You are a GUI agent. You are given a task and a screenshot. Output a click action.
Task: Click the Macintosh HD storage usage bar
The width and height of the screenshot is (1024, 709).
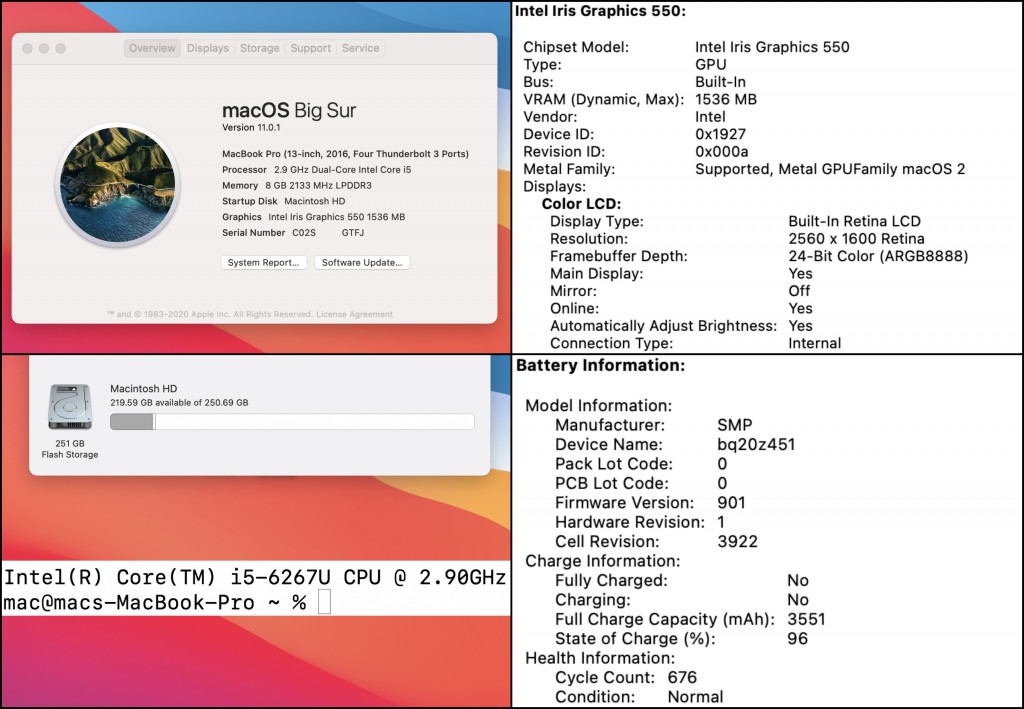click(291, 422)
